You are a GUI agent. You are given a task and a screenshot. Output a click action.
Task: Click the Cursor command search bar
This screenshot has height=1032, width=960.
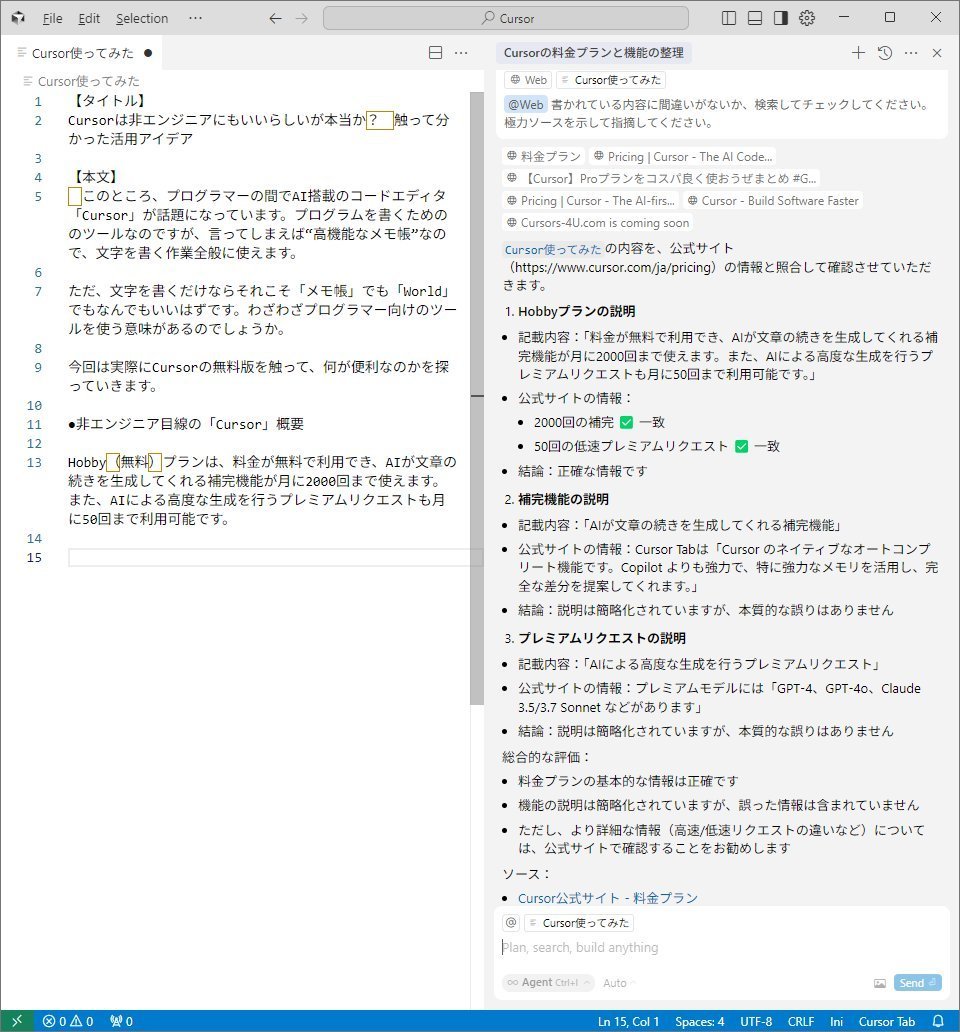click(506, 18)
